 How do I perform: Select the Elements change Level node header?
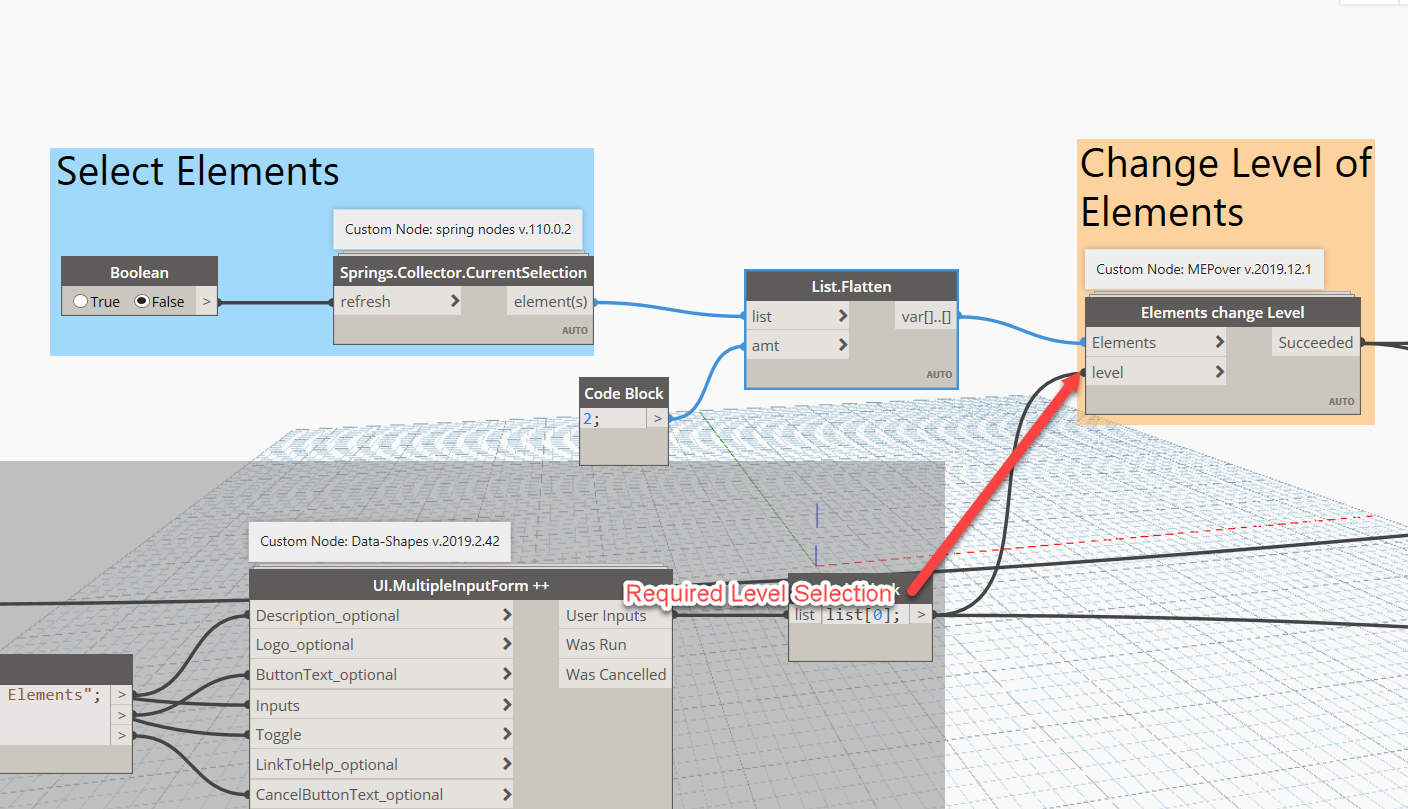tap(1222, 312)
